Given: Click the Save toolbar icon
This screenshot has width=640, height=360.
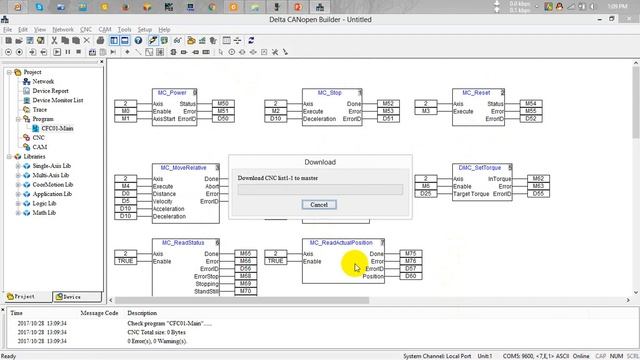Looking at the screenshot, I should [30, 40].
